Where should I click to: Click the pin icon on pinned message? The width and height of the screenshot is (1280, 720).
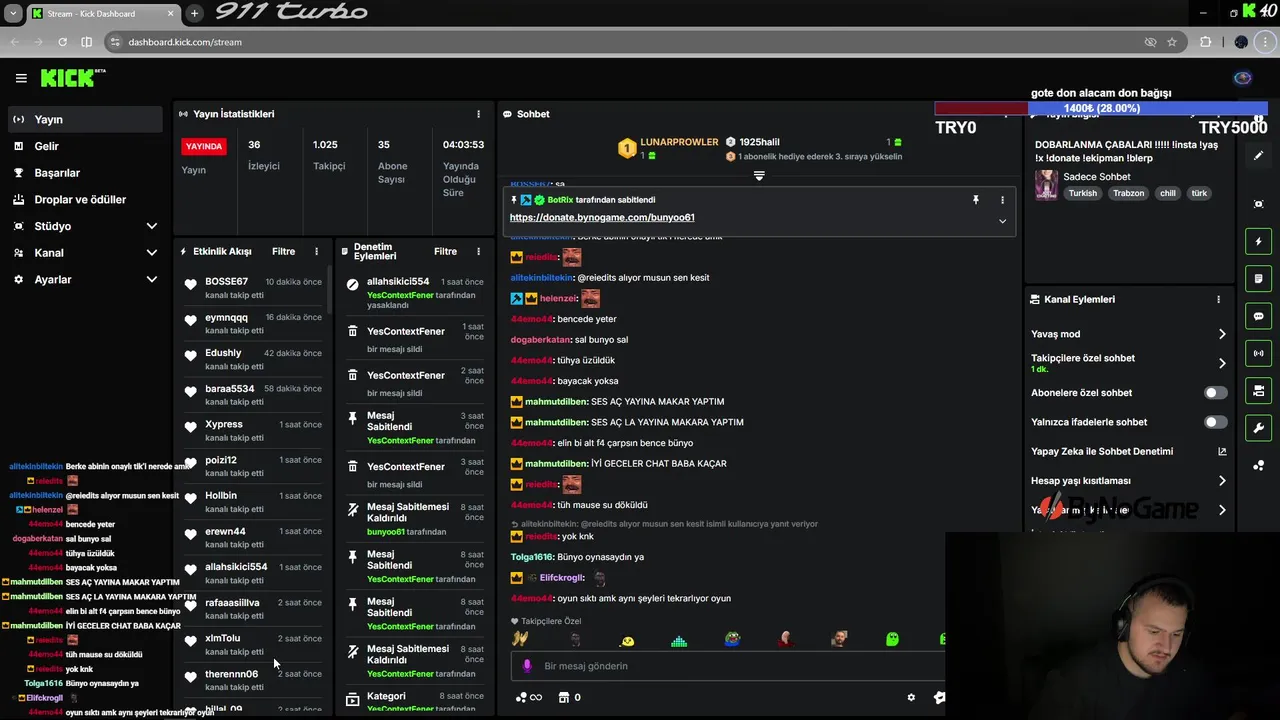[976, 200]
